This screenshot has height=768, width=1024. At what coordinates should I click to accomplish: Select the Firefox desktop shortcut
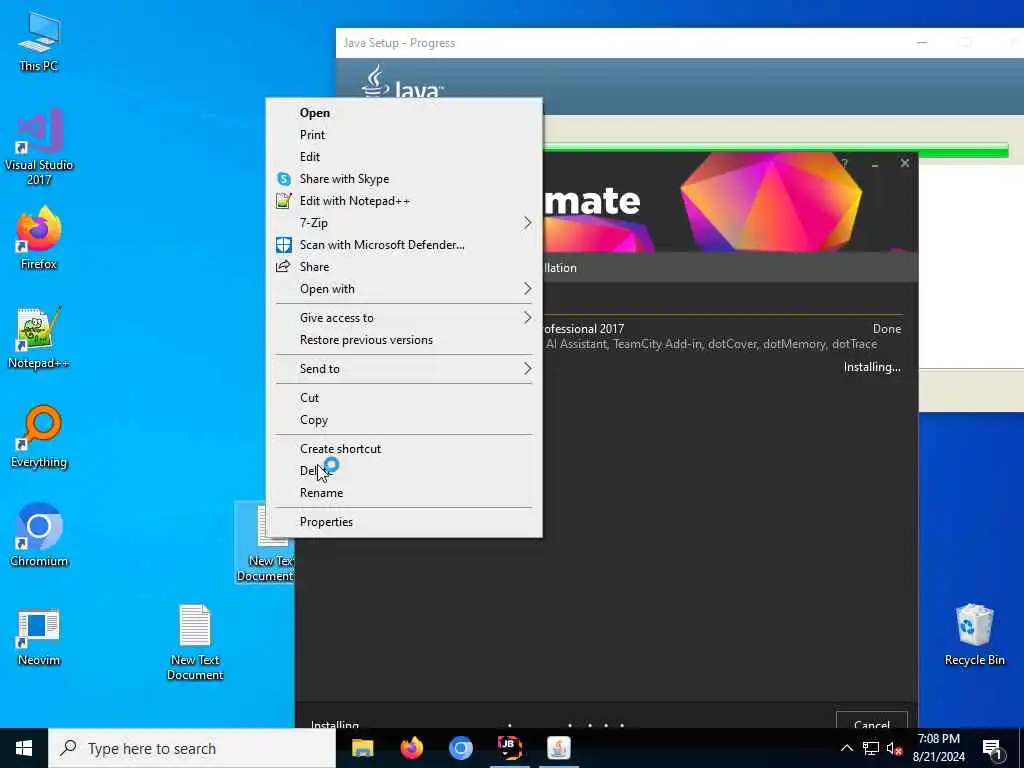click(39, 238)
